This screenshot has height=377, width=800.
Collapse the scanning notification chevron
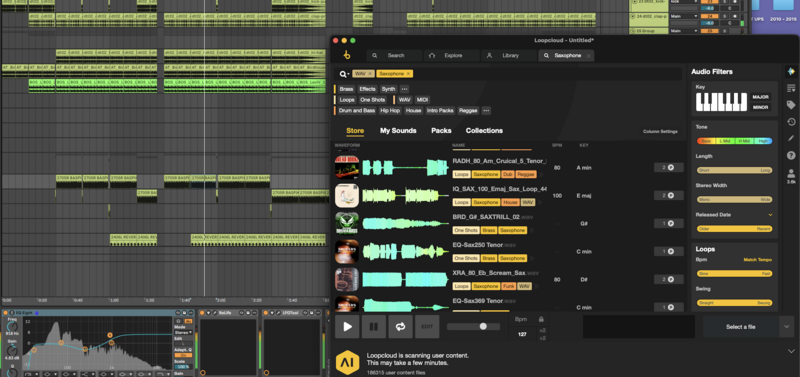pos(791,351)
